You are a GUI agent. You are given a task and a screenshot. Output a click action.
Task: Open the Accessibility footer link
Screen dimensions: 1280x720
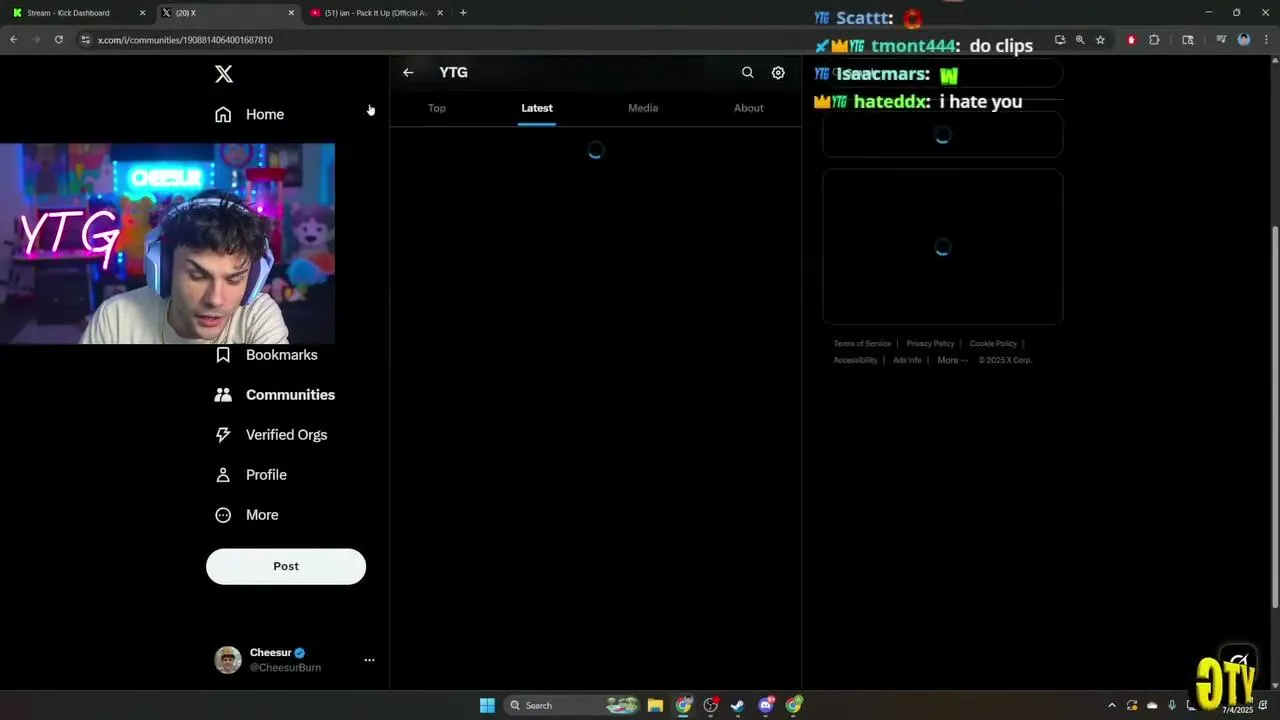coord(855,360)
